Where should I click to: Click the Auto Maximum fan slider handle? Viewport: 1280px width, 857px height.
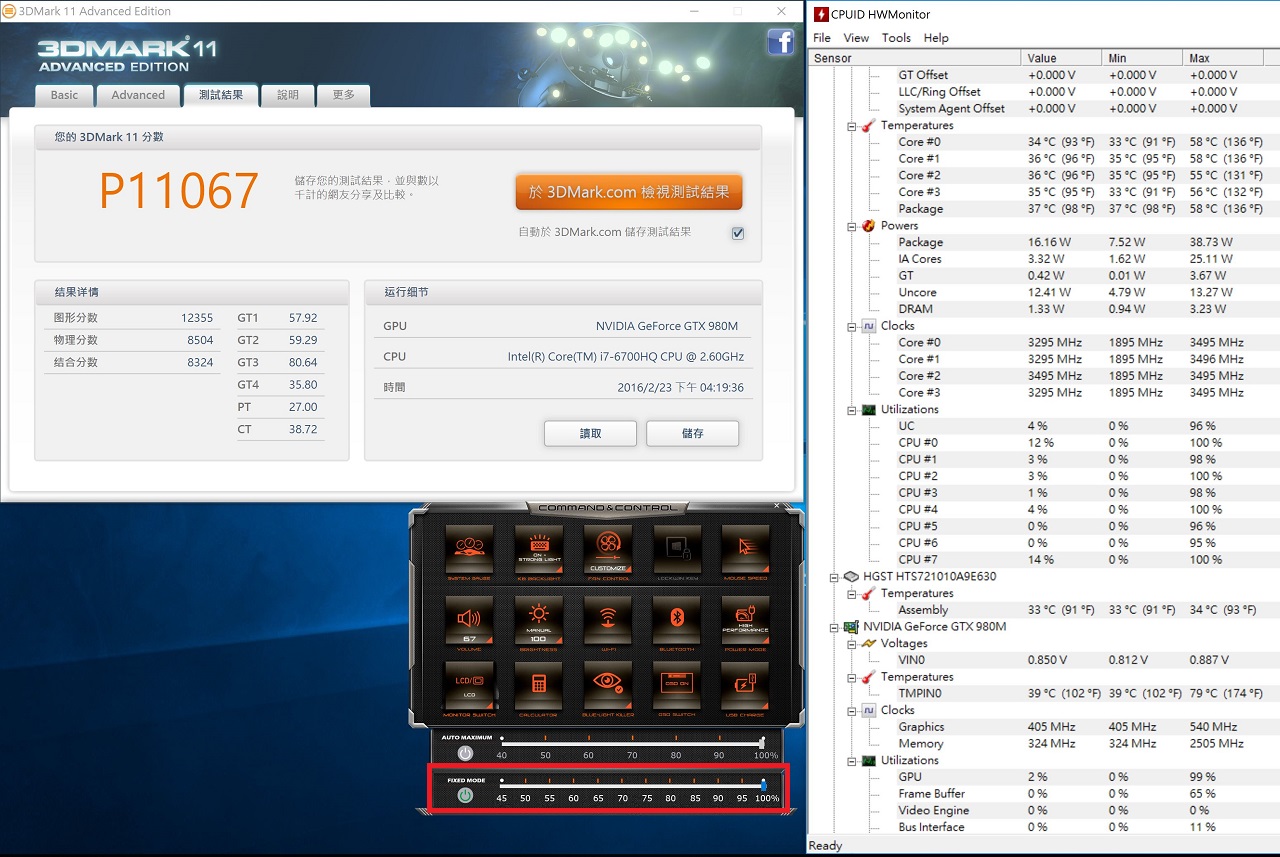[763, 743]
